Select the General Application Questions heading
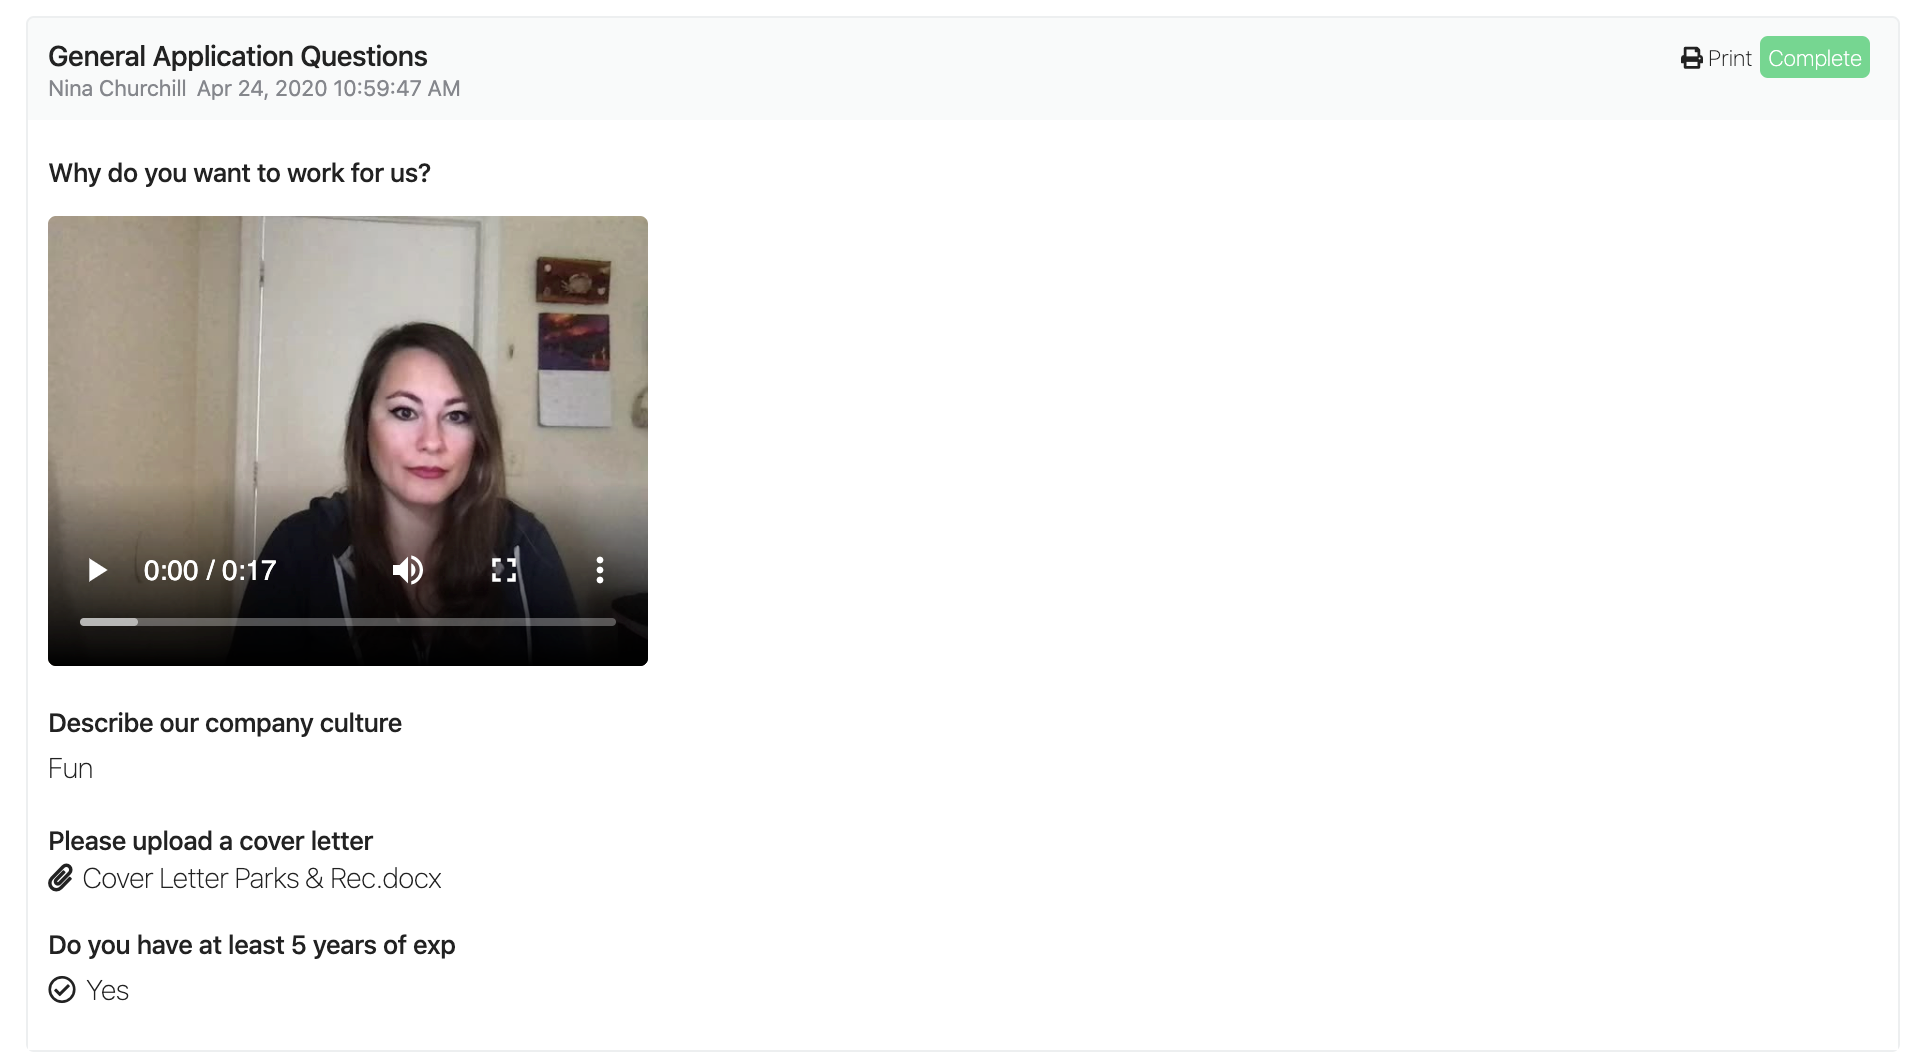 pos(238,56)
